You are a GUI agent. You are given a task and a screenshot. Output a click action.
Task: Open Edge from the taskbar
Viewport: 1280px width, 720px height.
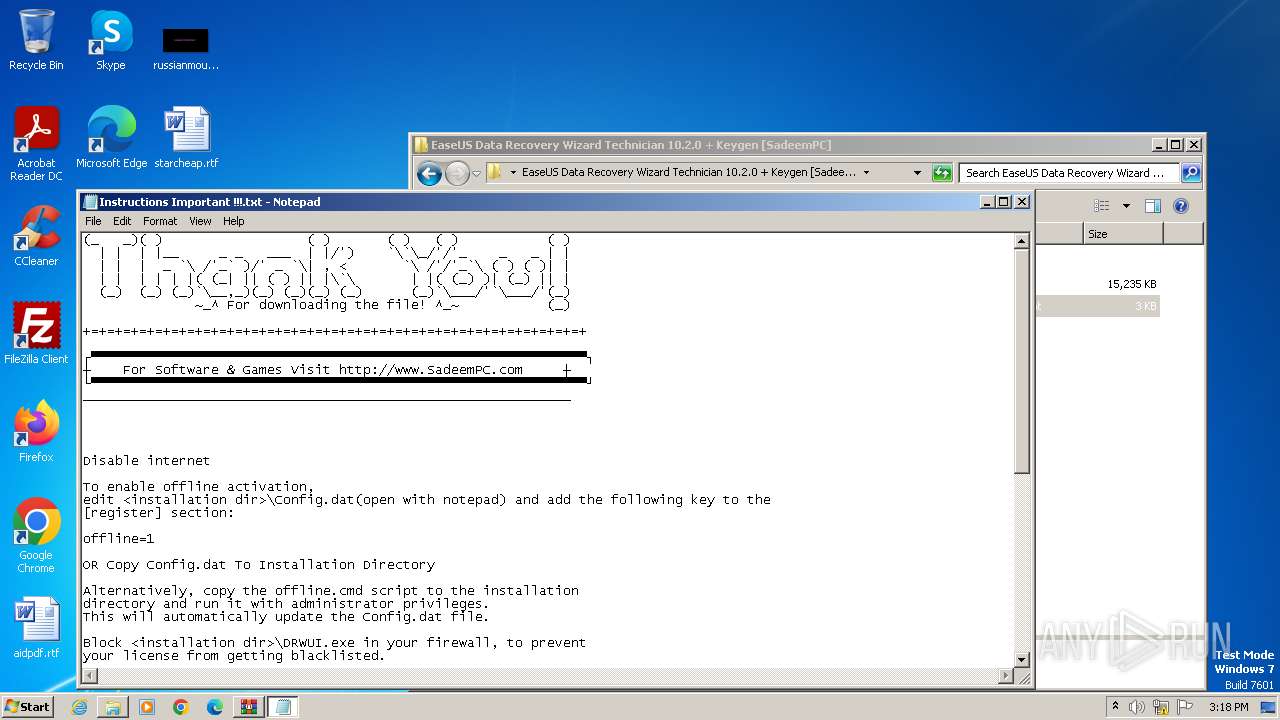click(215, 707)
